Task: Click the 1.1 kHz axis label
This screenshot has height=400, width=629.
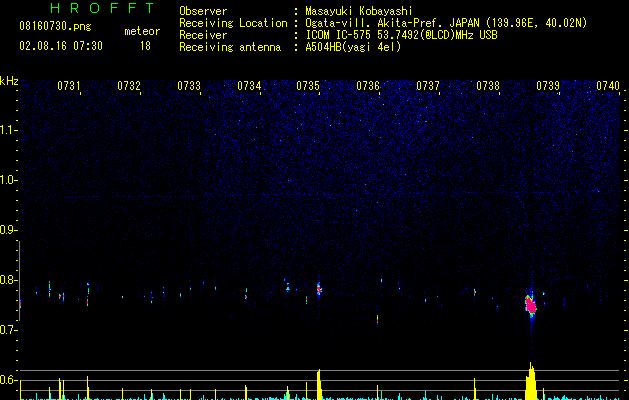Action: tap(8, 130)
